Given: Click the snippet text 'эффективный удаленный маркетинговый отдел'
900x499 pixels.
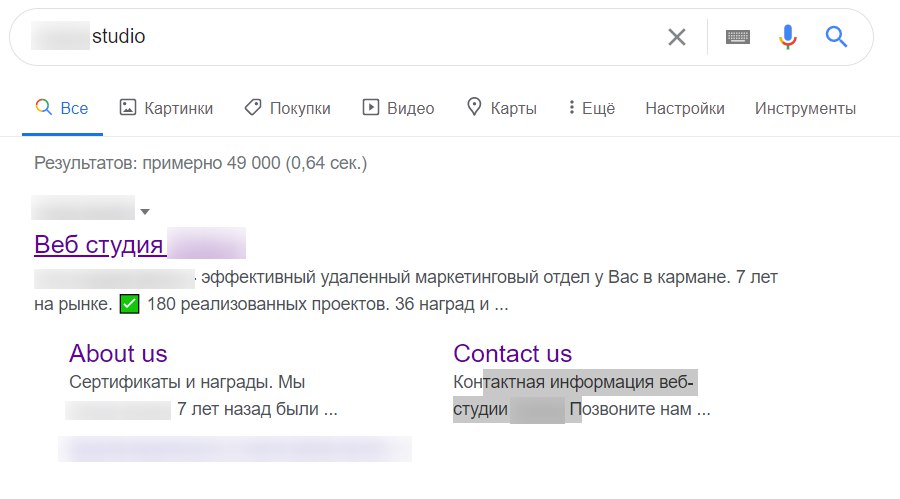Looking at the screenshot, I should 395,277.
